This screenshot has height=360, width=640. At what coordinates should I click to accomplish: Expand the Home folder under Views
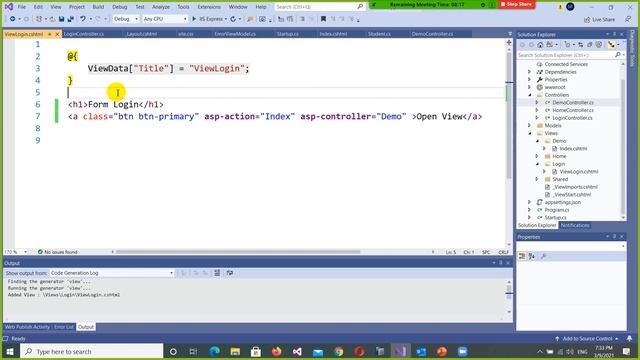tap(537, 156)
